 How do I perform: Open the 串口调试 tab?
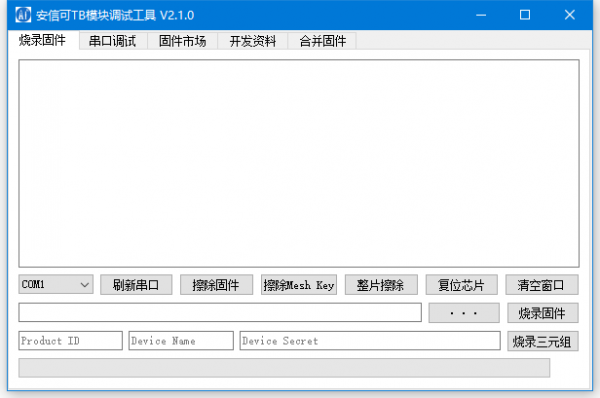pos(112,41)
